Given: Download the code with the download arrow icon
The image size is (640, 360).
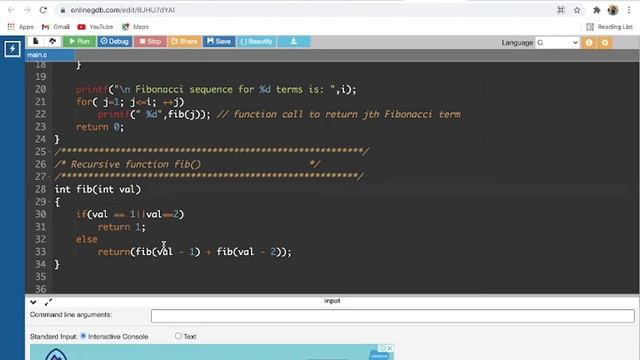Looking at the screenshot, I should click(x=293, y=41).
